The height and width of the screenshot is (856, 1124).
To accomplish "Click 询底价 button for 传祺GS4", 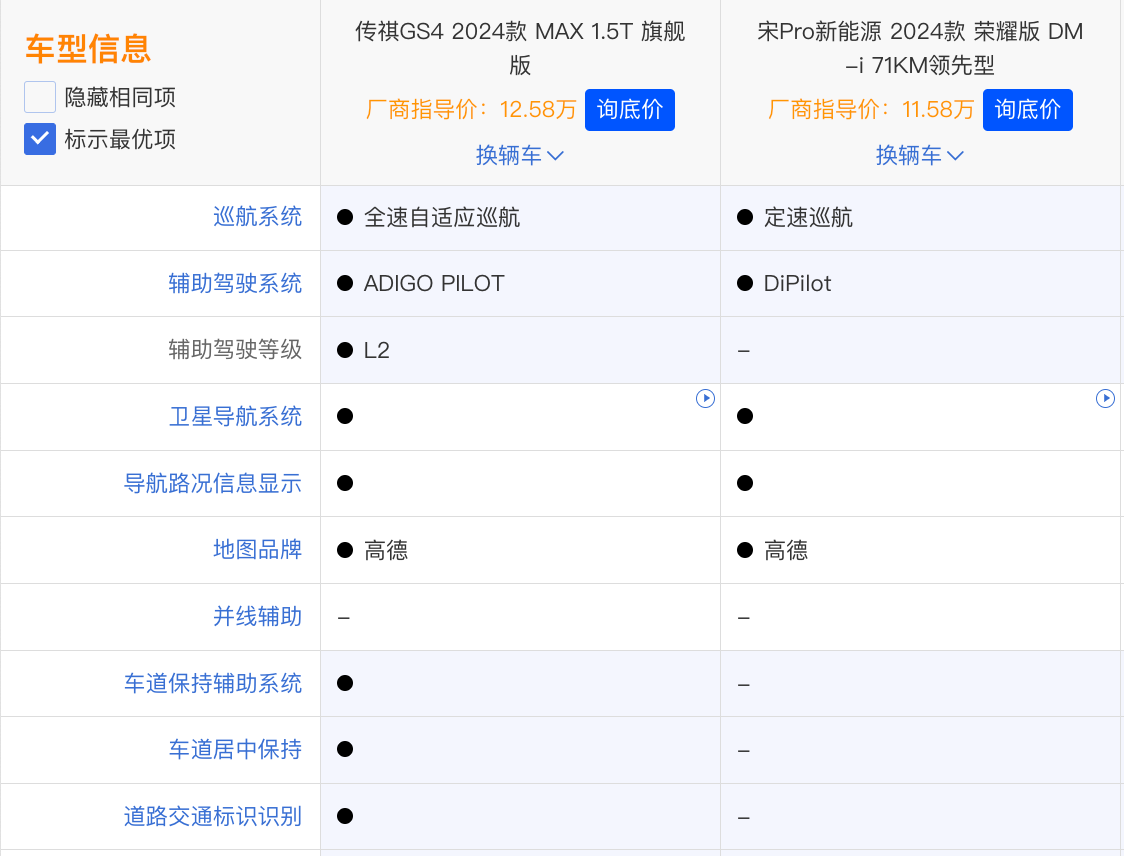I will point(629,110).
